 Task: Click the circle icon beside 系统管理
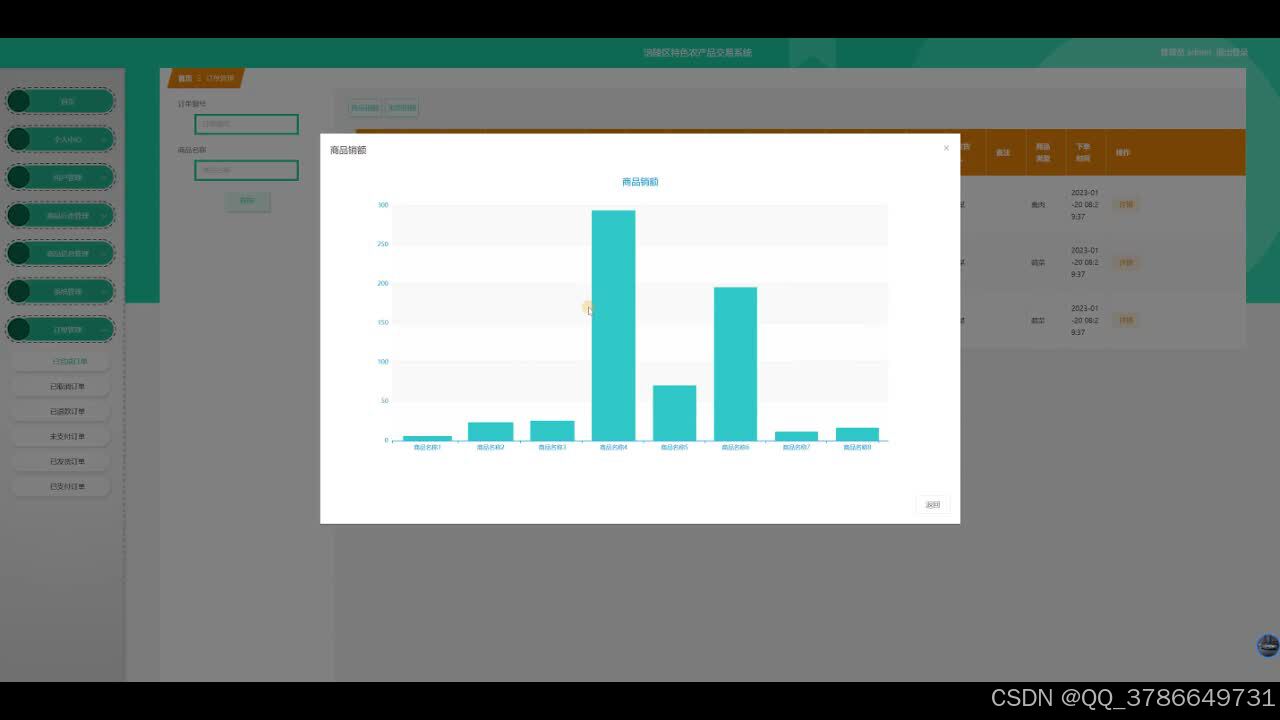coord(19,291)
